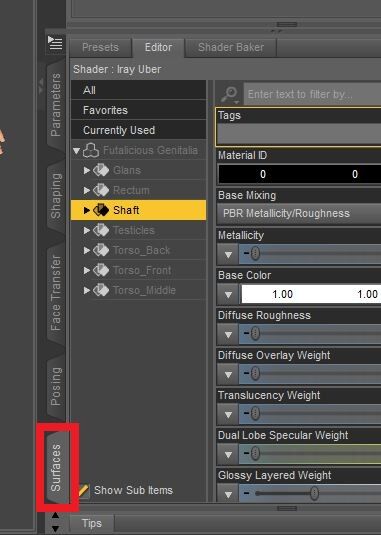Click the Rectum surface material icon
Viewport: 381px width, 535px height.
click(101, 190)
